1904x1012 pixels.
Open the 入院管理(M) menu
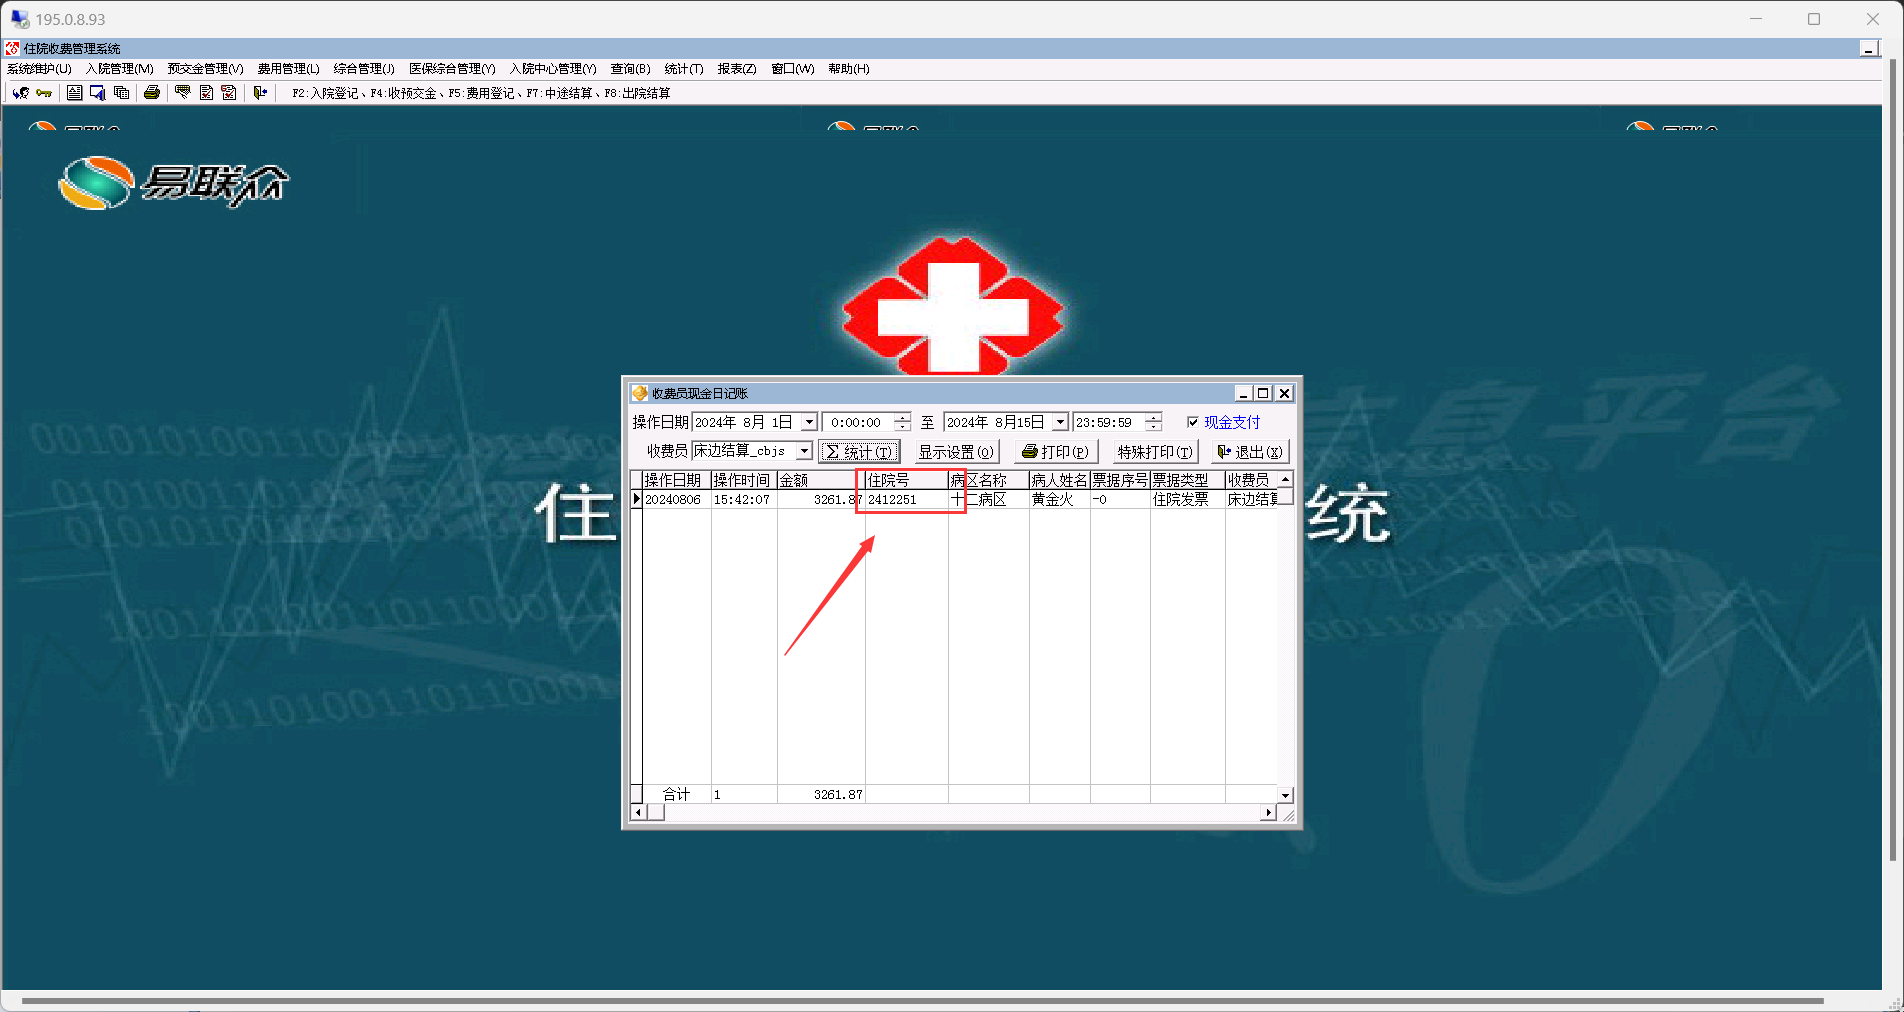120,69
